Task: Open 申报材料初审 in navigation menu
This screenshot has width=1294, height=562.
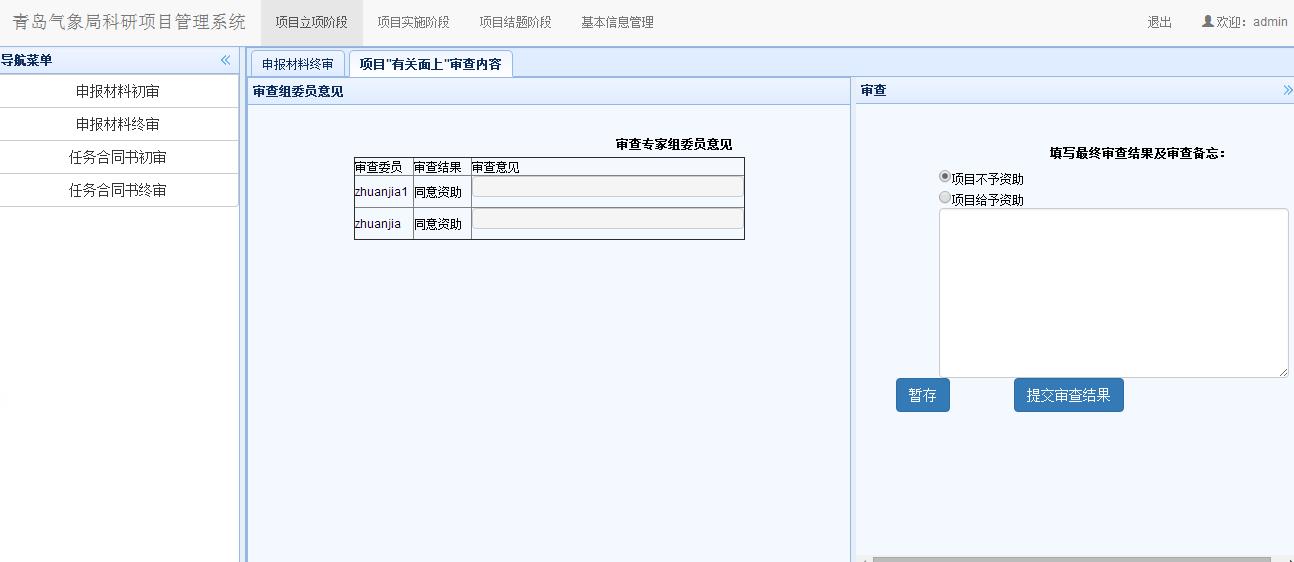Action: point(118,91)
